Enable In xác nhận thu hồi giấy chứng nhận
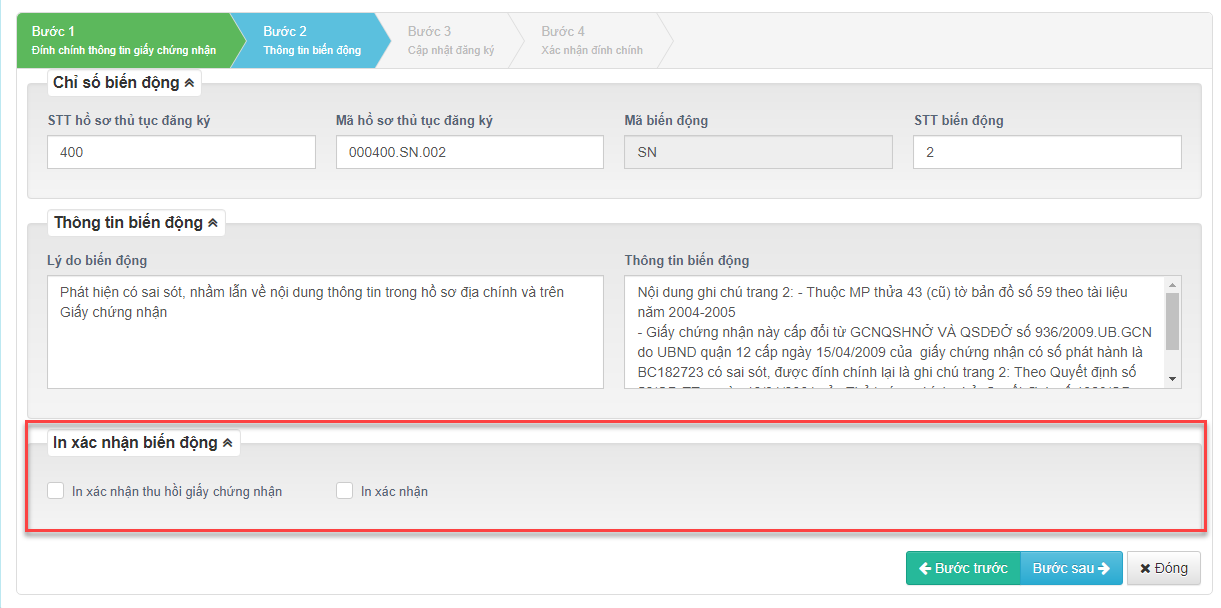 click(x=56, y=491)
